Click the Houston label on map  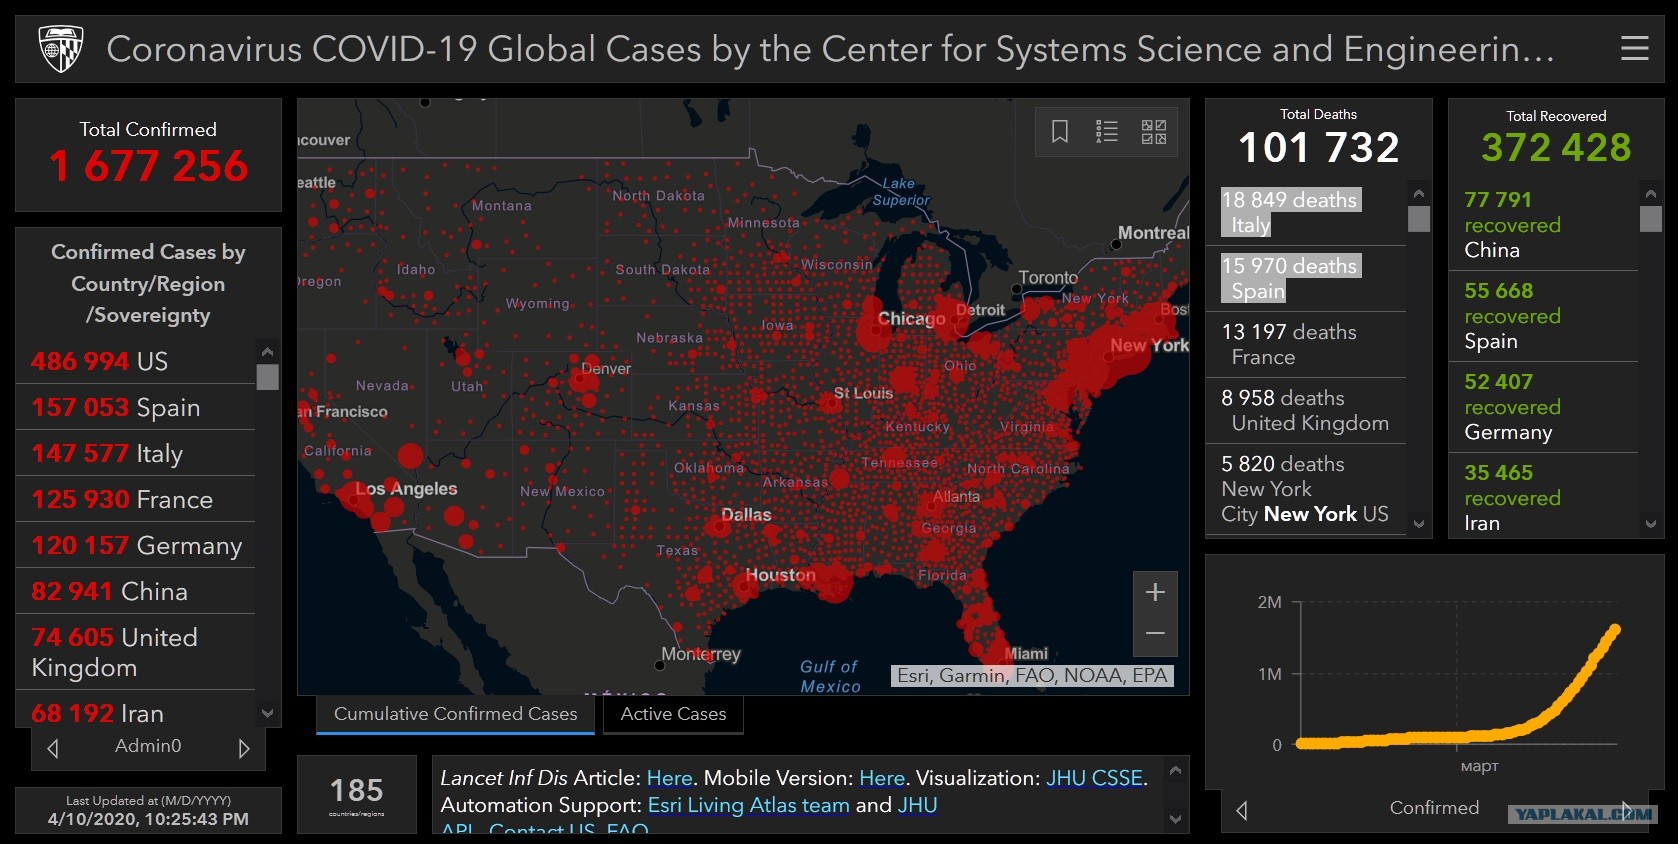[x=780, y=575]
